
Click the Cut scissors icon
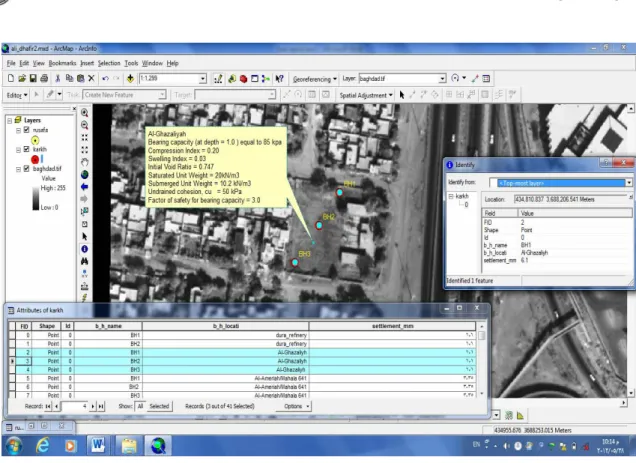(x=58, y=78)
